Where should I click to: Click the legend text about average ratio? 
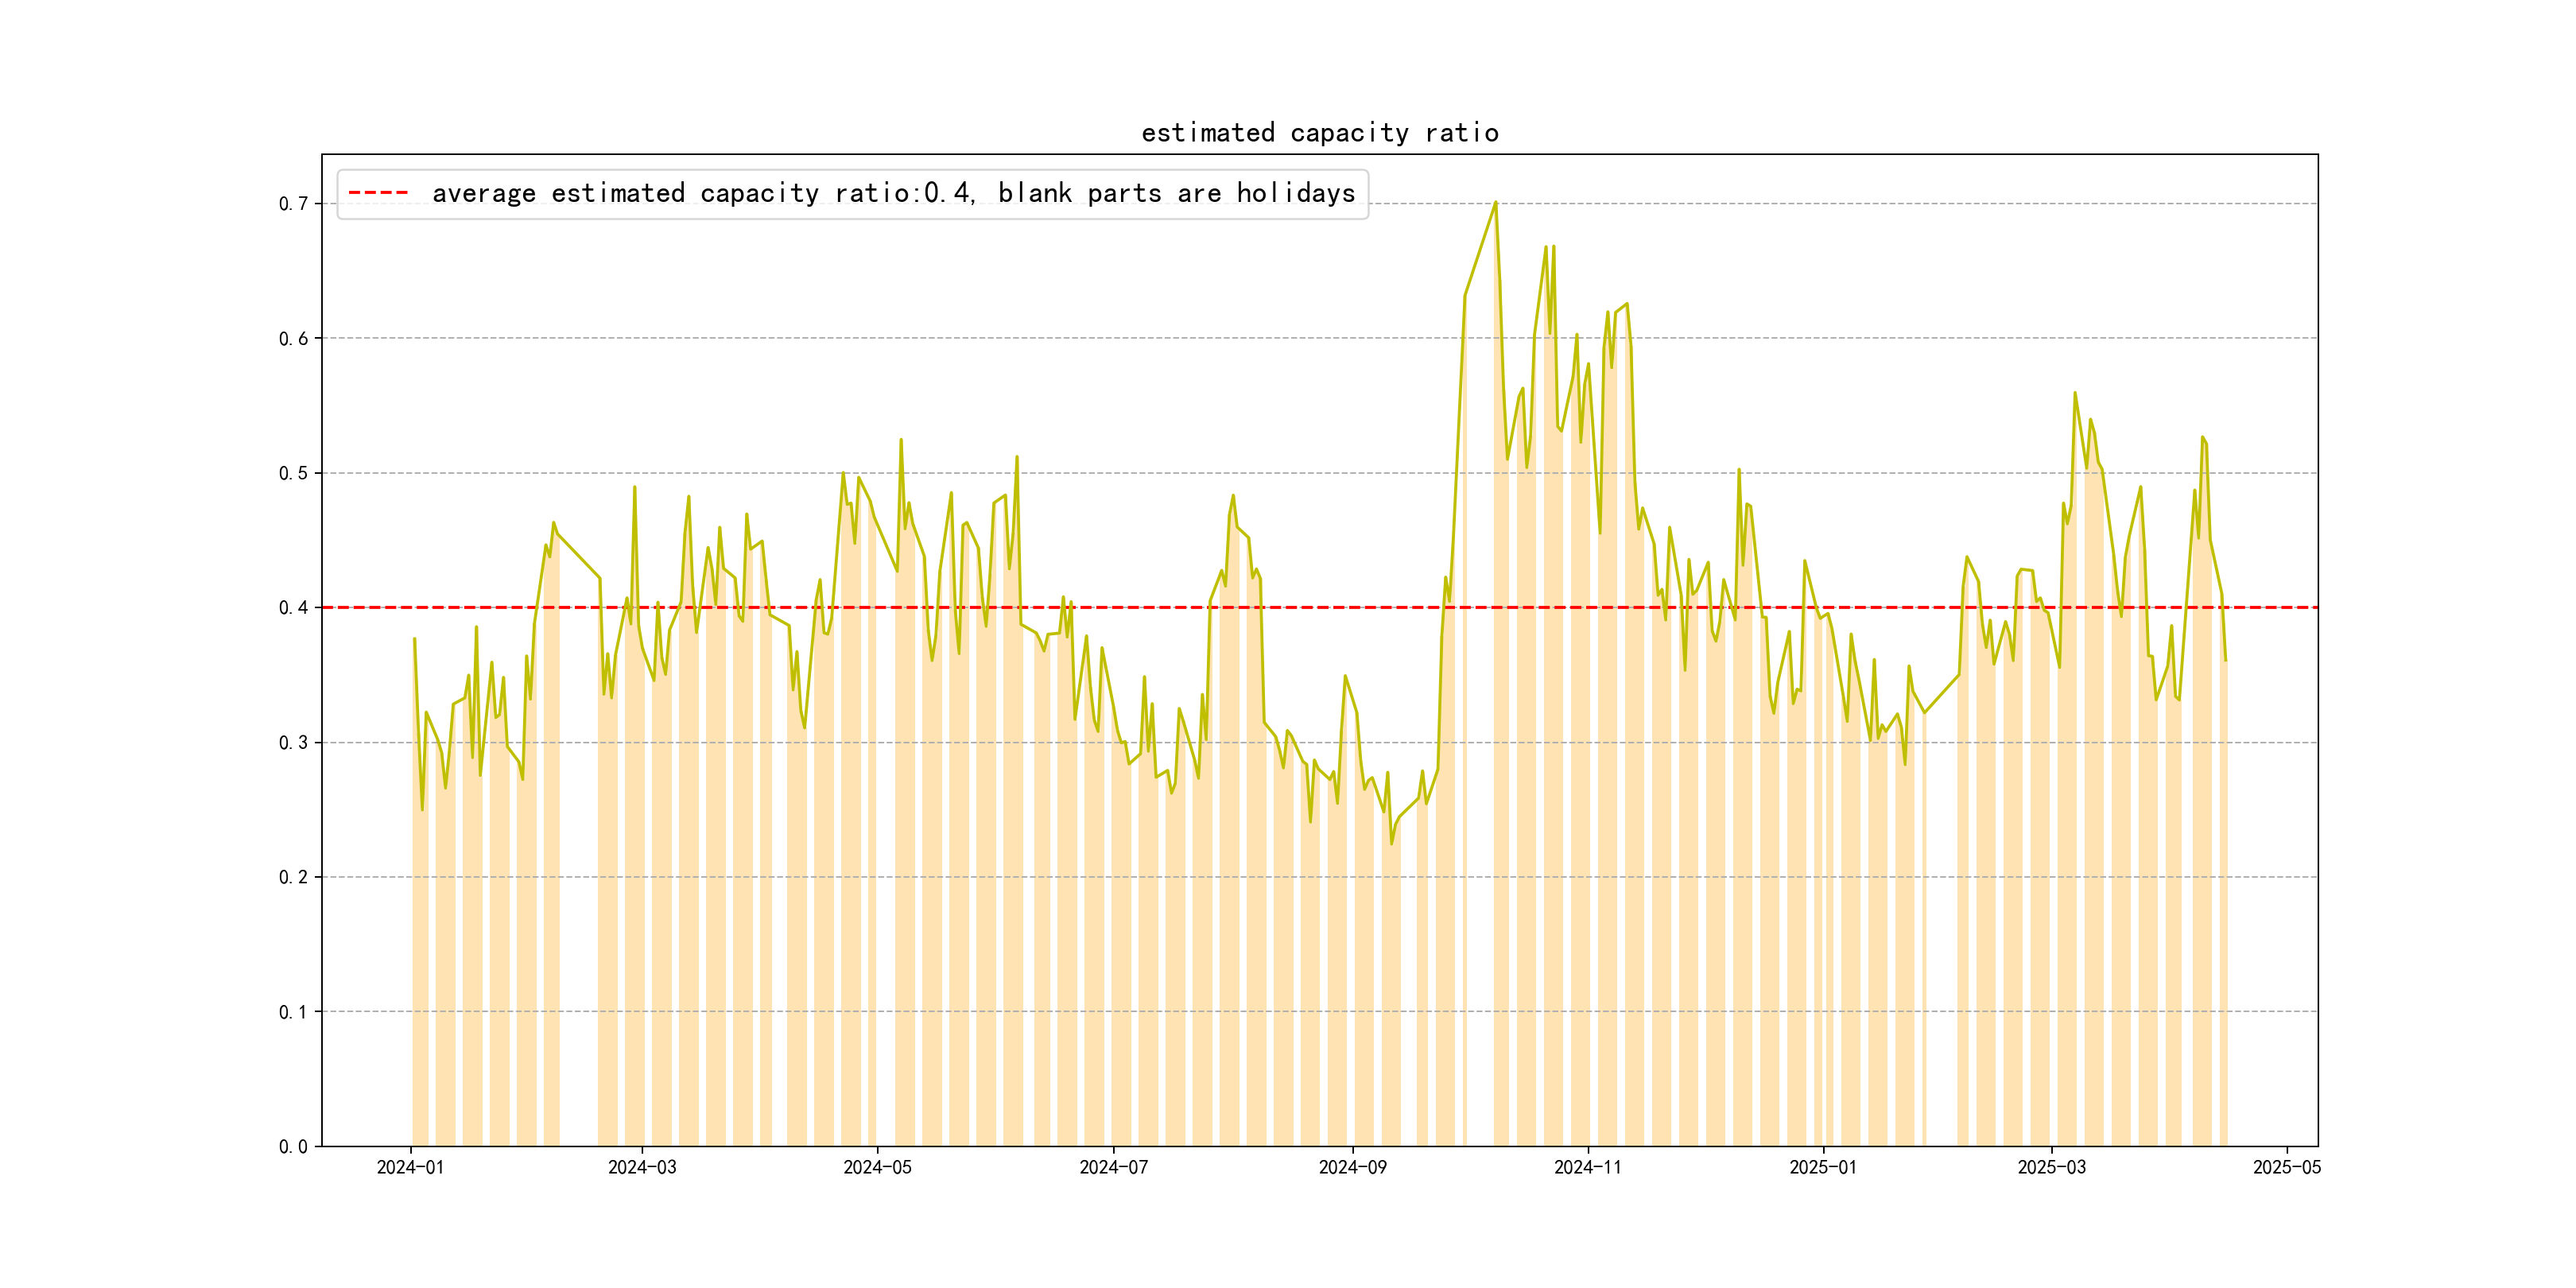click(893, 193)
